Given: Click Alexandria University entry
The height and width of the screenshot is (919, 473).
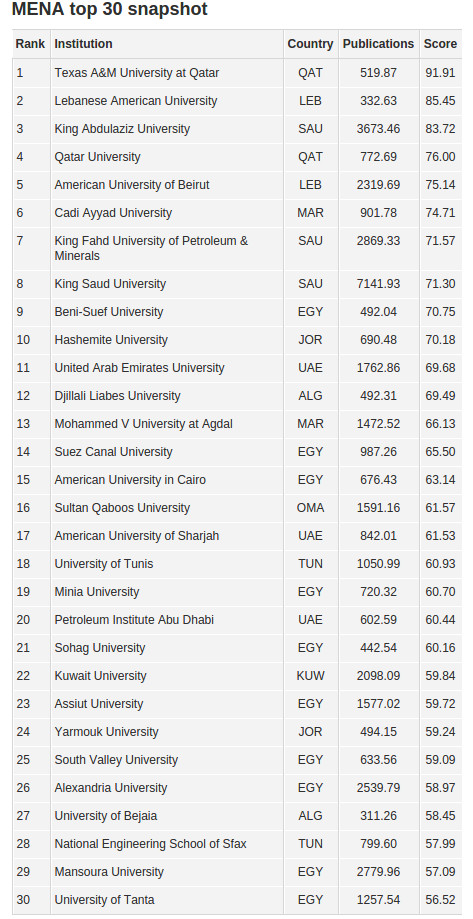Looking at the screenshot, I should click(111, 788).
